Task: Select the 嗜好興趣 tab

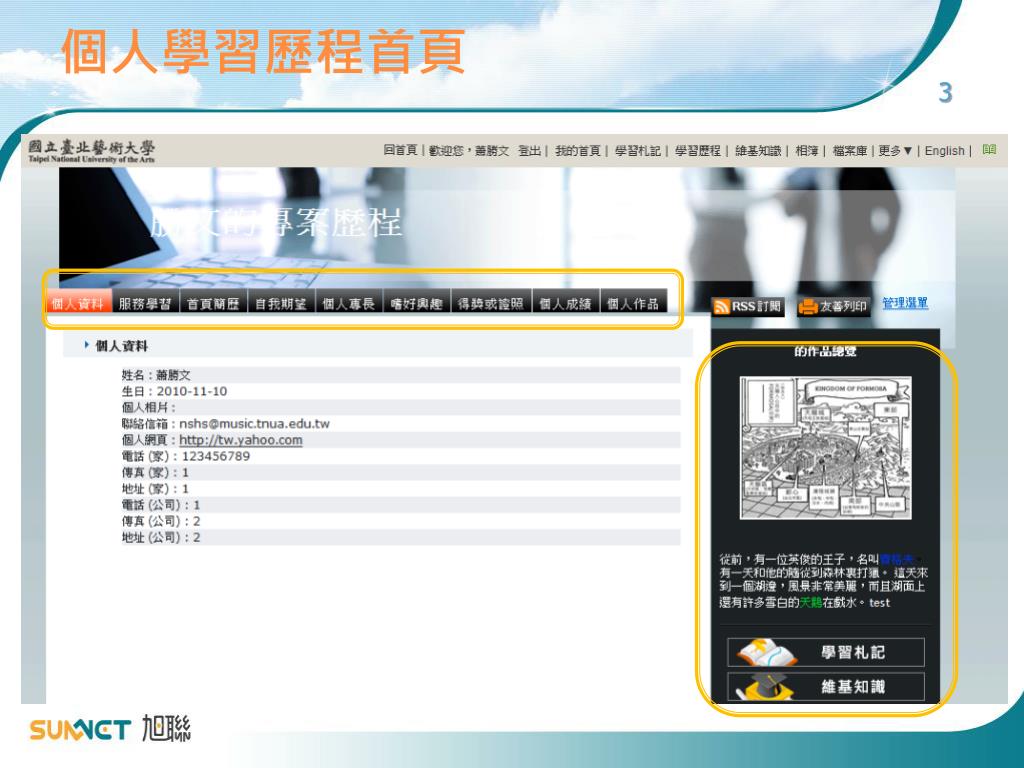Action: (417, 304)
